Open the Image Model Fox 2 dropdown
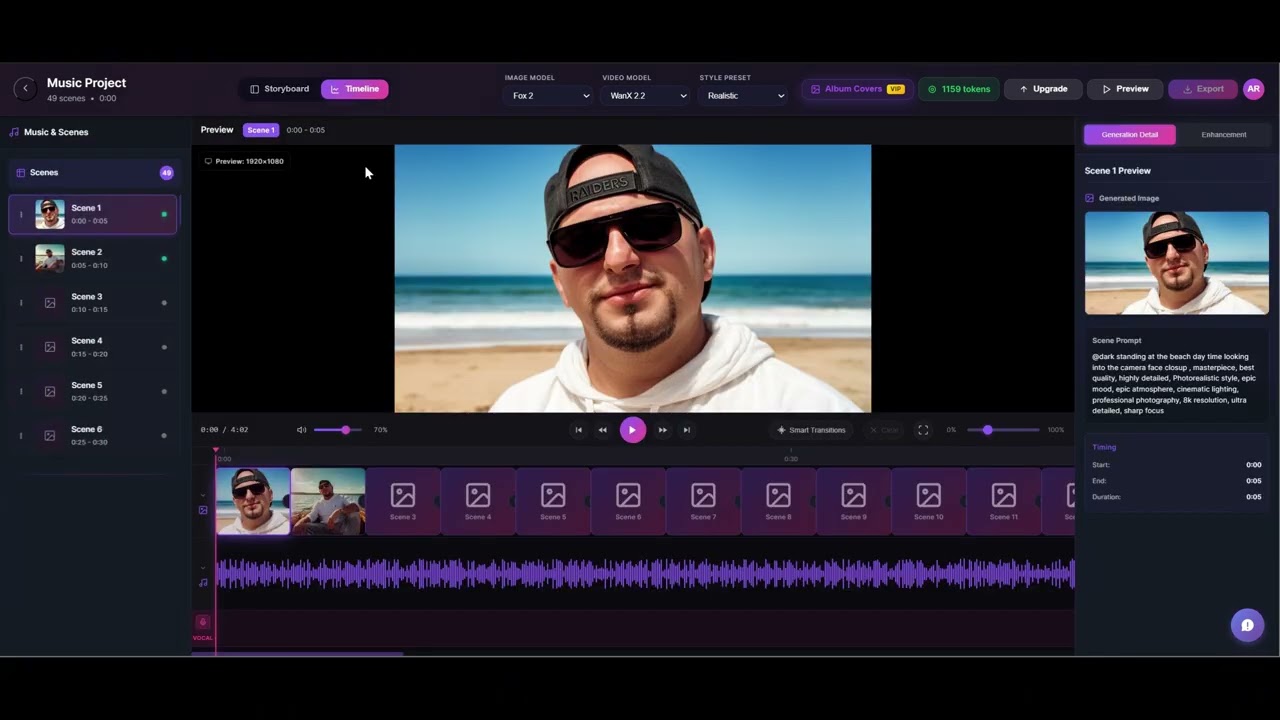The height and width of the screenshot is (720, 1280). tap(548, 96)
